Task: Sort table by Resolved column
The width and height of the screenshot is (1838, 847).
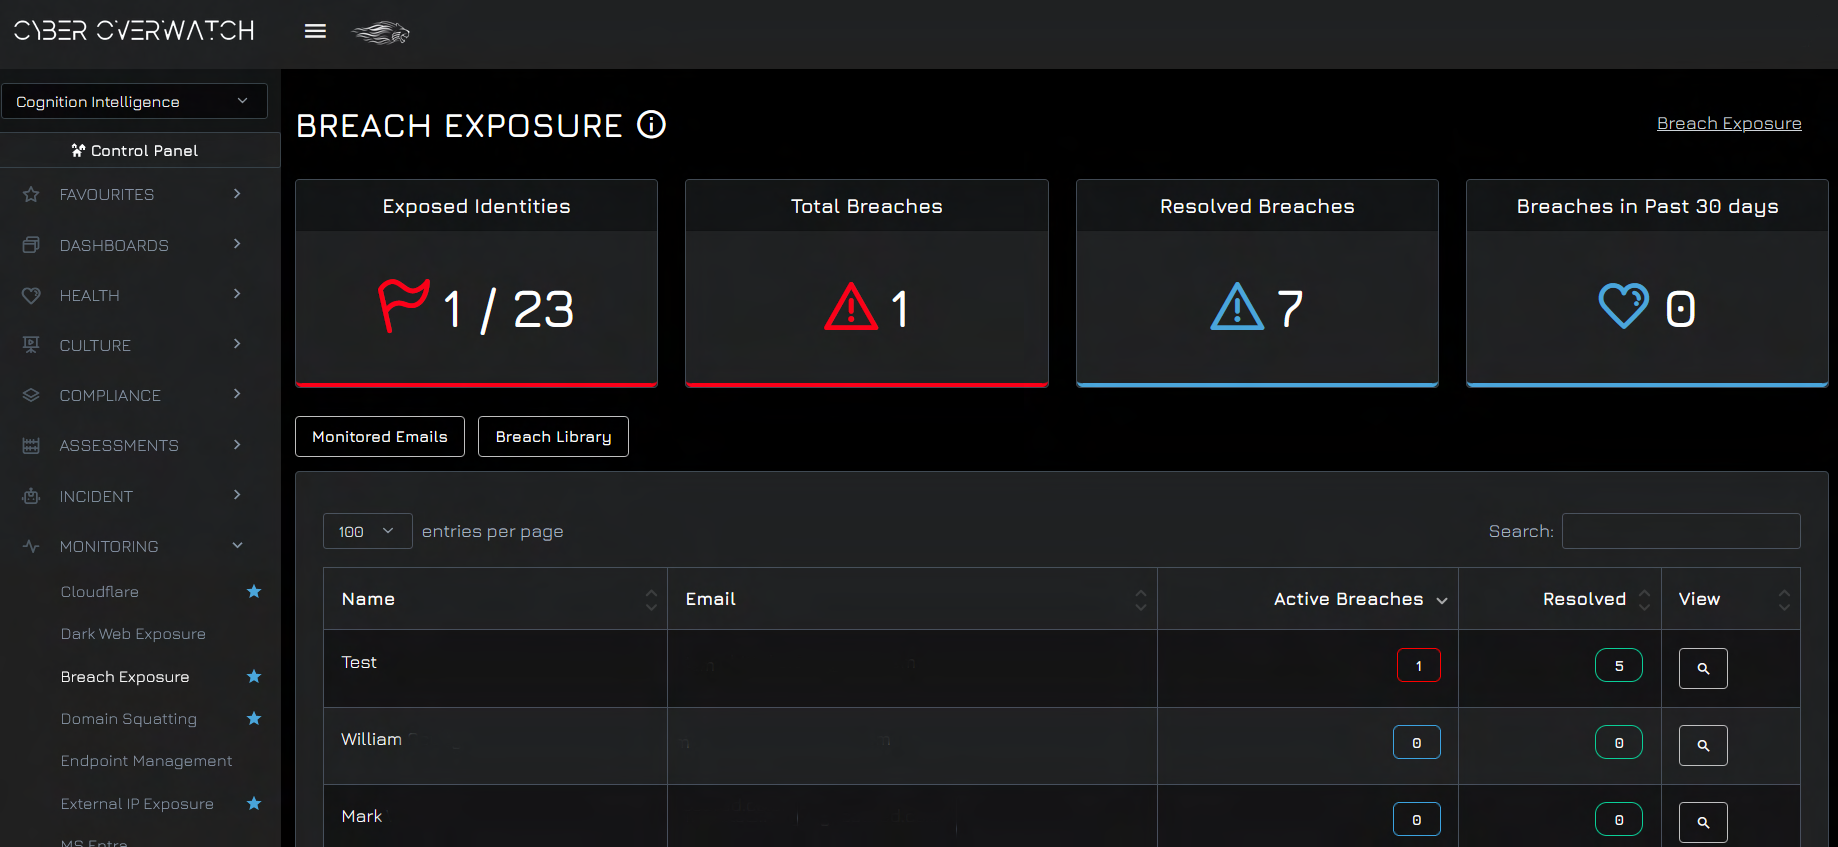Action: click(1560, 599)
